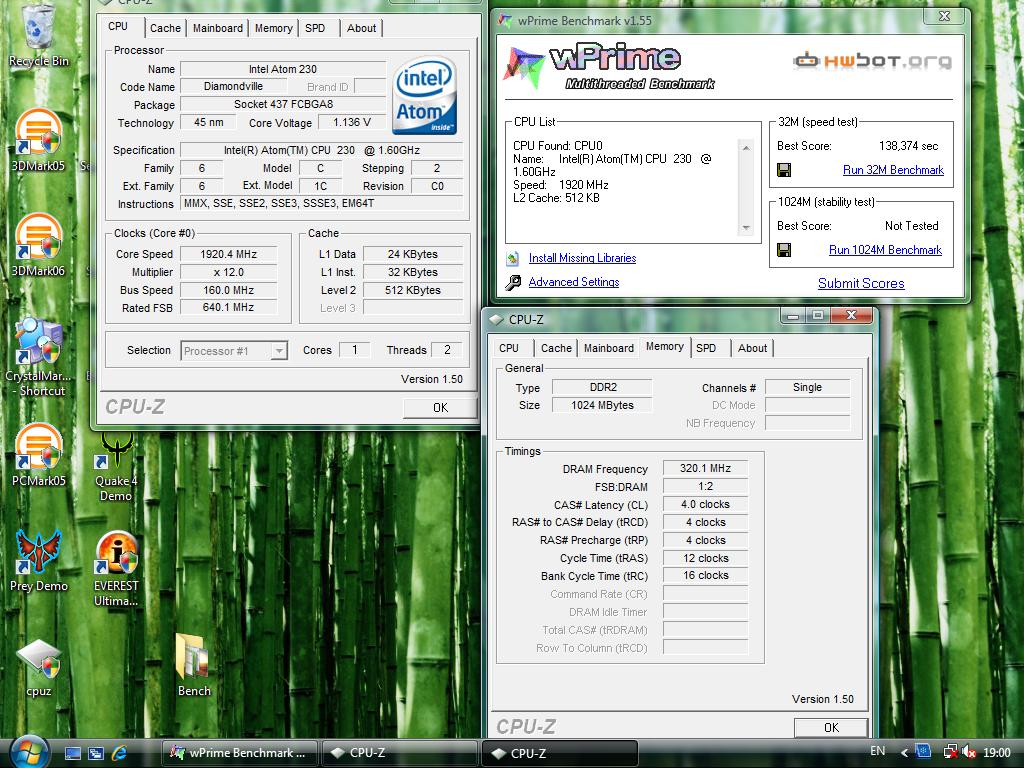Image resolution: width=1024 pixels, height=768 pixels.
Task: Launch Internet Explorer from quick launch
Action: click(x=119, y=753)
